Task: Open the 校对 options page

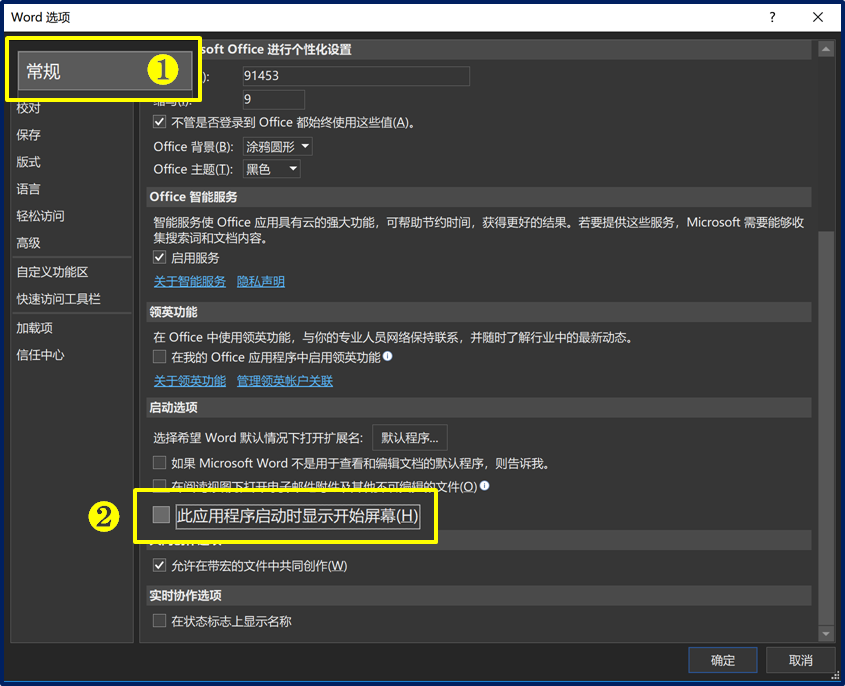Action: (x=29, y=108)
